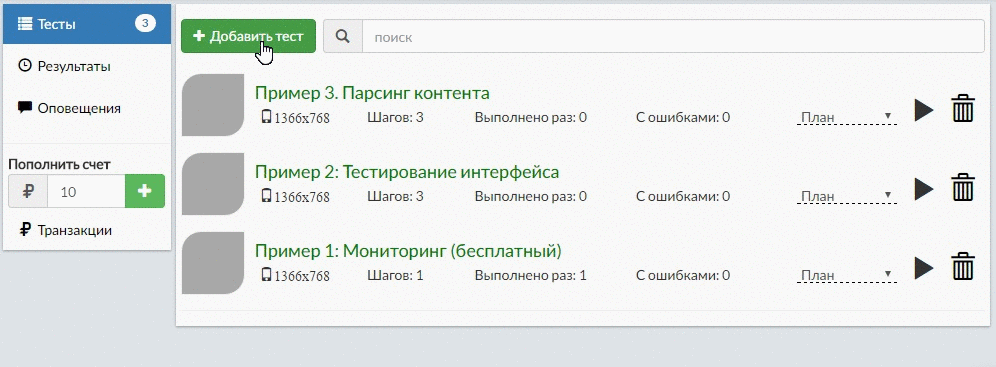Screen dimensions: 996x367
Task: Click Выполнено раз: 1 text
Action: 530,276
